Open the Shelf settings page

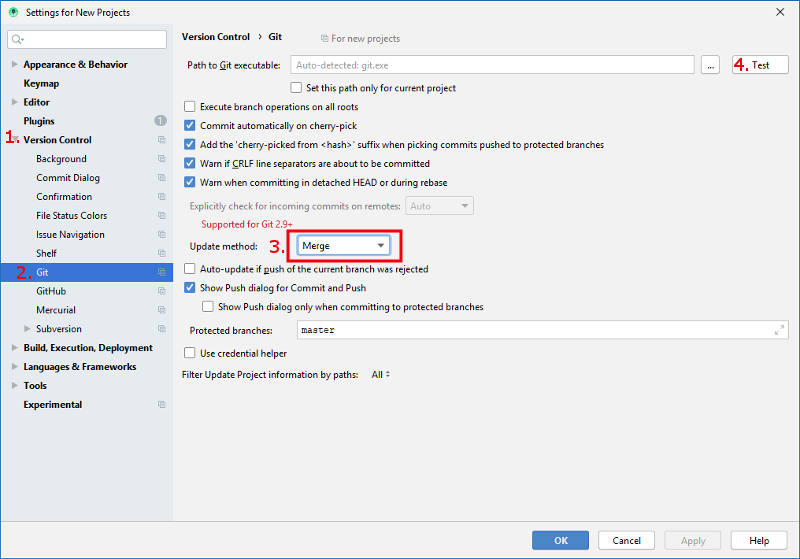pyautogui.click(x=46, y=253)
